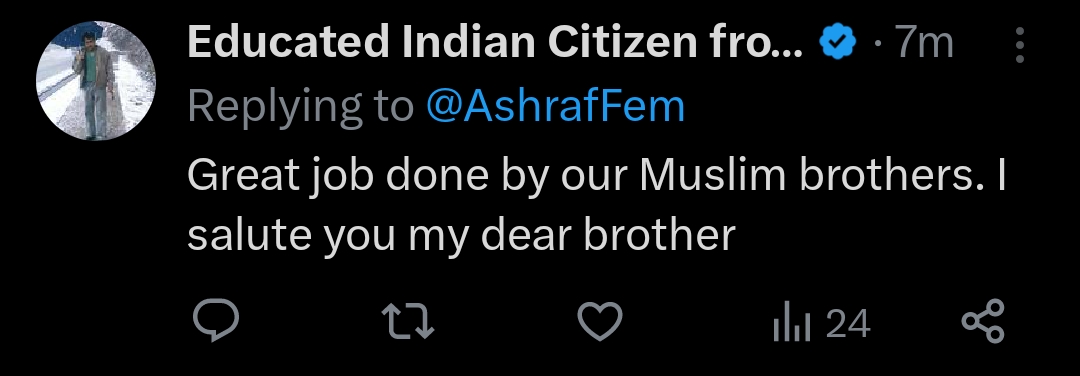
Task: Open the three-dot more options menu
Action: [1020, 45]
